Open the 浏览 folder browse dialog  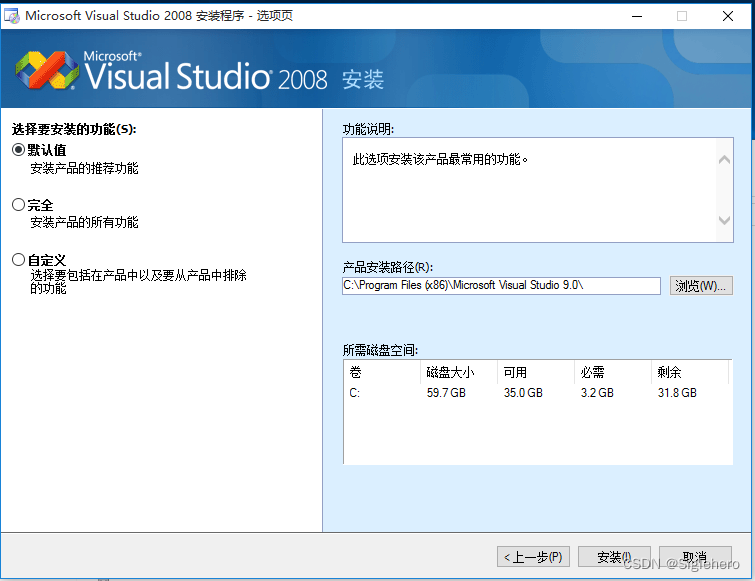[x=700, y=286]
